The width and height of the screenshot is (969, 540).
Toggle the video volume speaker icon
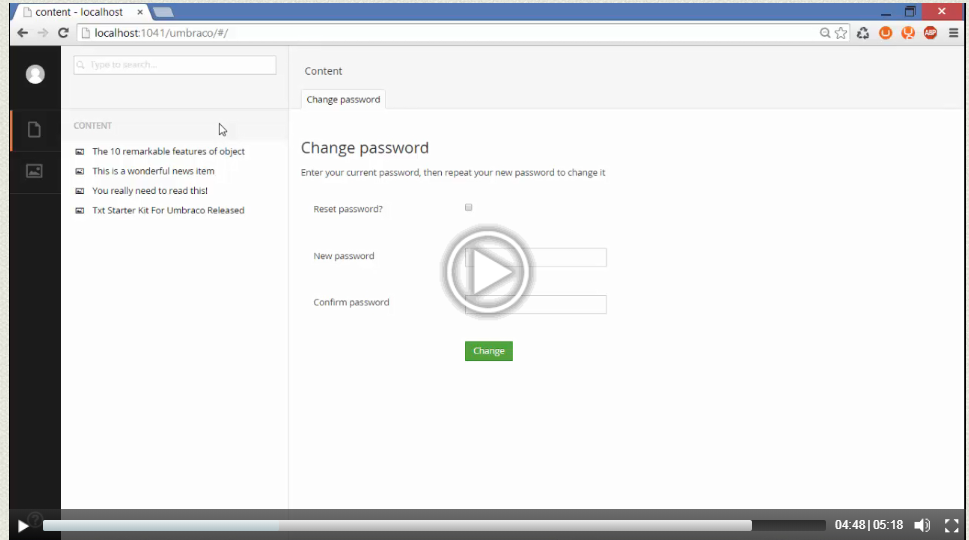pyautogui.click(x=922, y=525)
